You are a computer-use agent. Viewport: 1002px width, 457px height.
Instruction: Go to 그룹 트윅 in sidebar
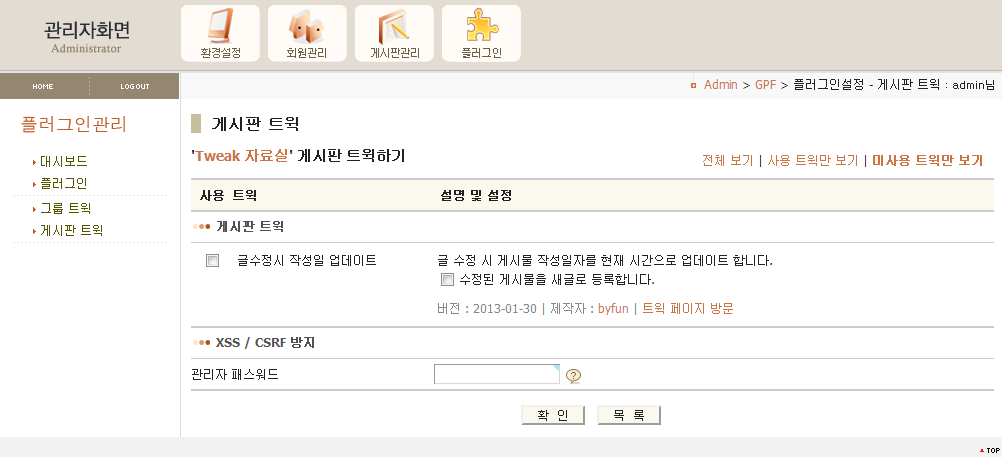65,209
